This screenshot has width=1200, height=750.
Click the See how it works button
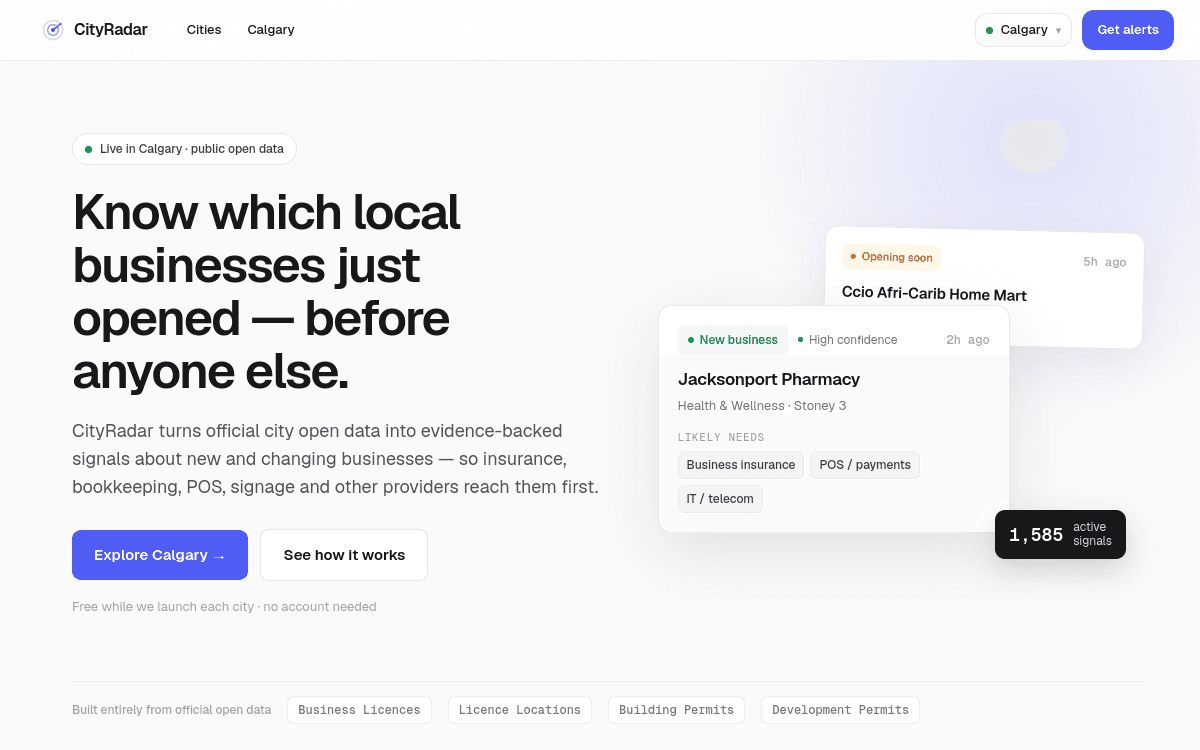[x=344, y=555]
